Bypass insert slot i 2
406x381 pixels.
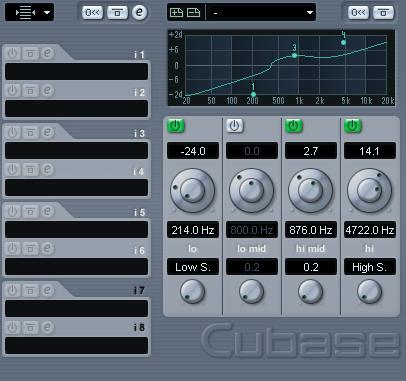pos(30,91)
